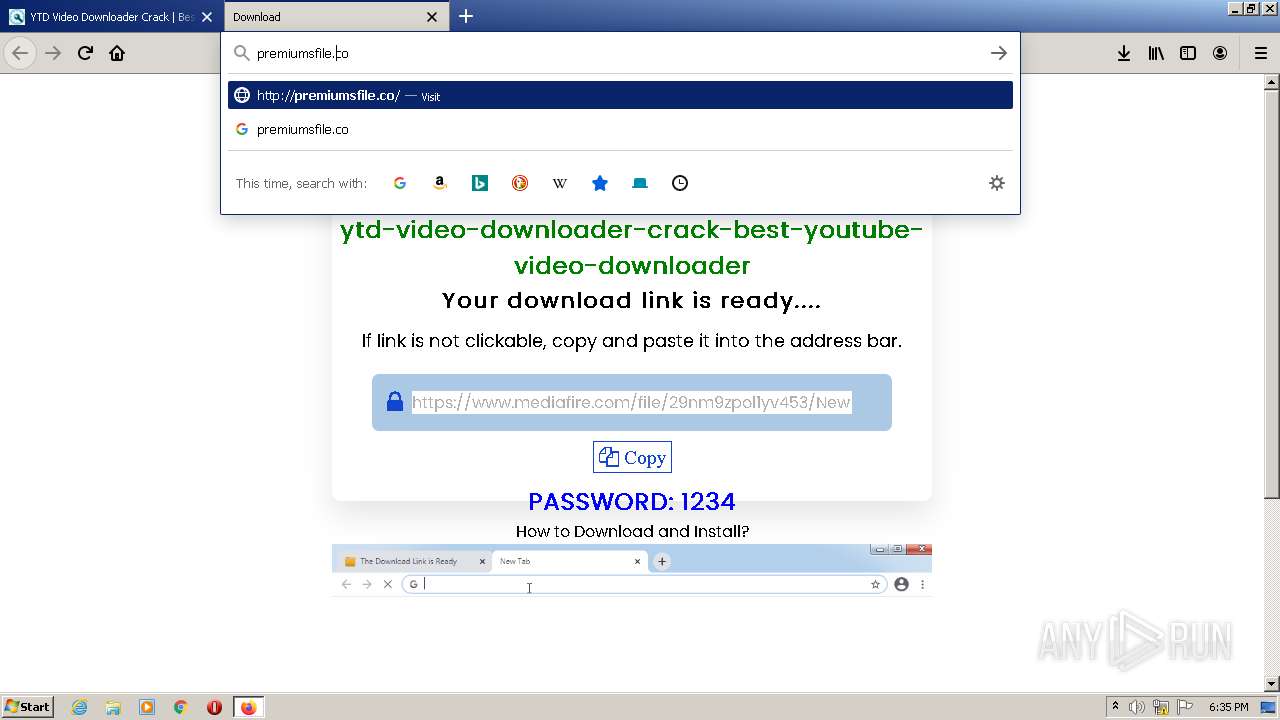
Task: Go to the typed address arrow
Action: point(998,53)
